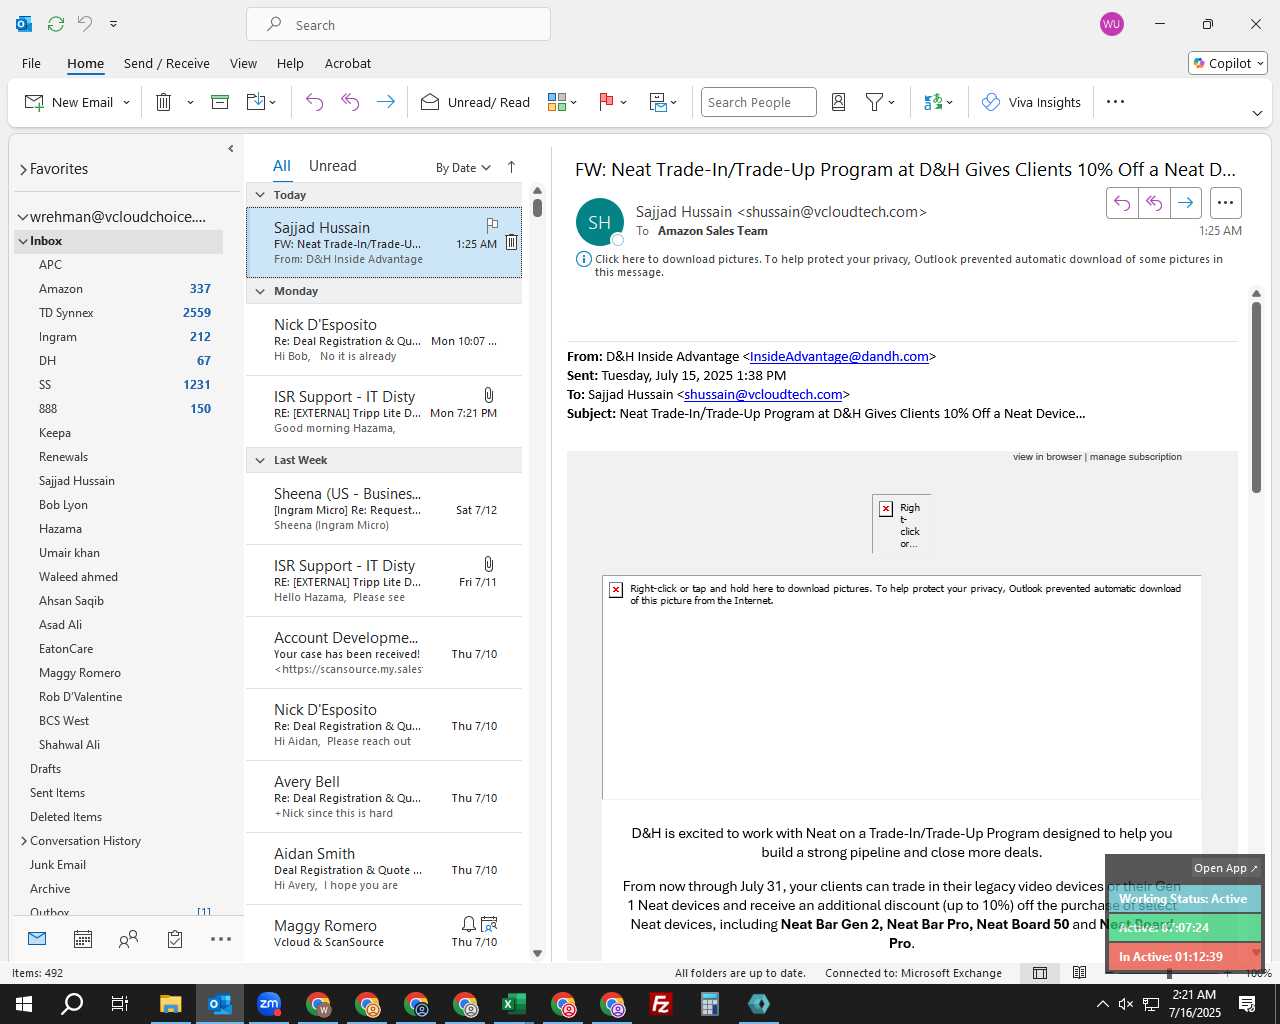Viewport: 1280px width, 1024px height.
Task: Collapse the folder pane arrow
Action: (231, 148)
